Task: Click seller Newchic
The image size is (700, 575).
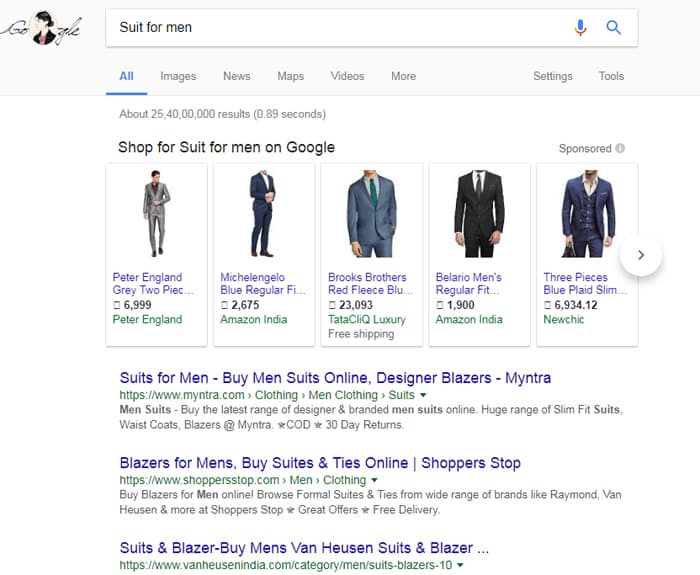Action: [564, 320]
